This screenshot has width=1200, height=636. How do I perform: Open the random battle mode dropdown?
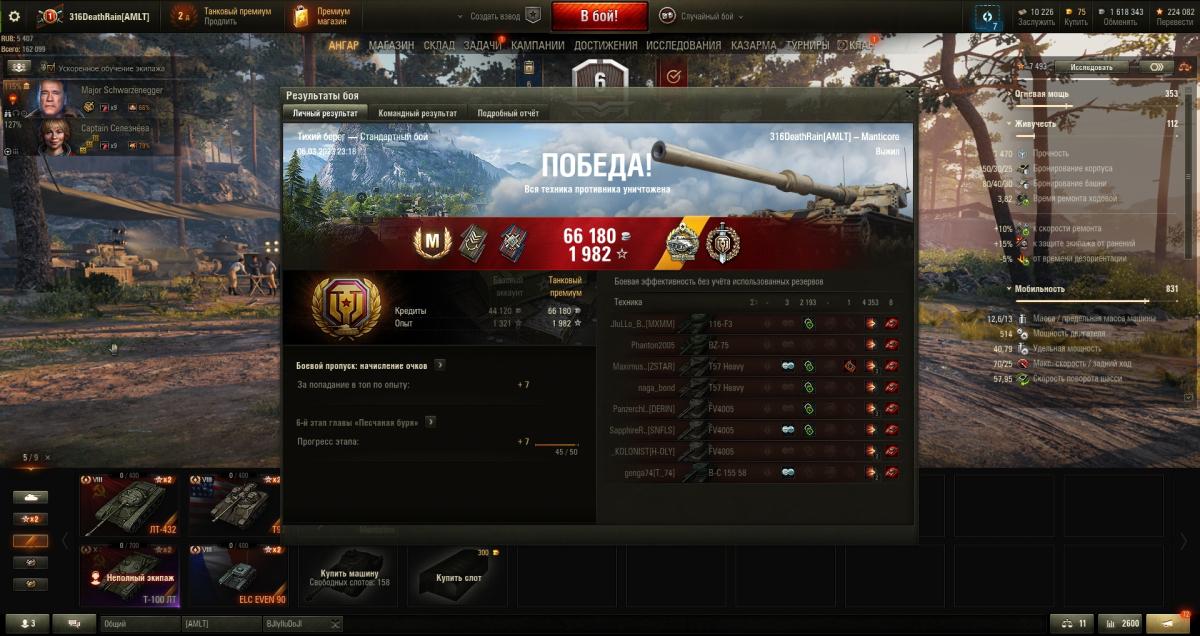702,16
